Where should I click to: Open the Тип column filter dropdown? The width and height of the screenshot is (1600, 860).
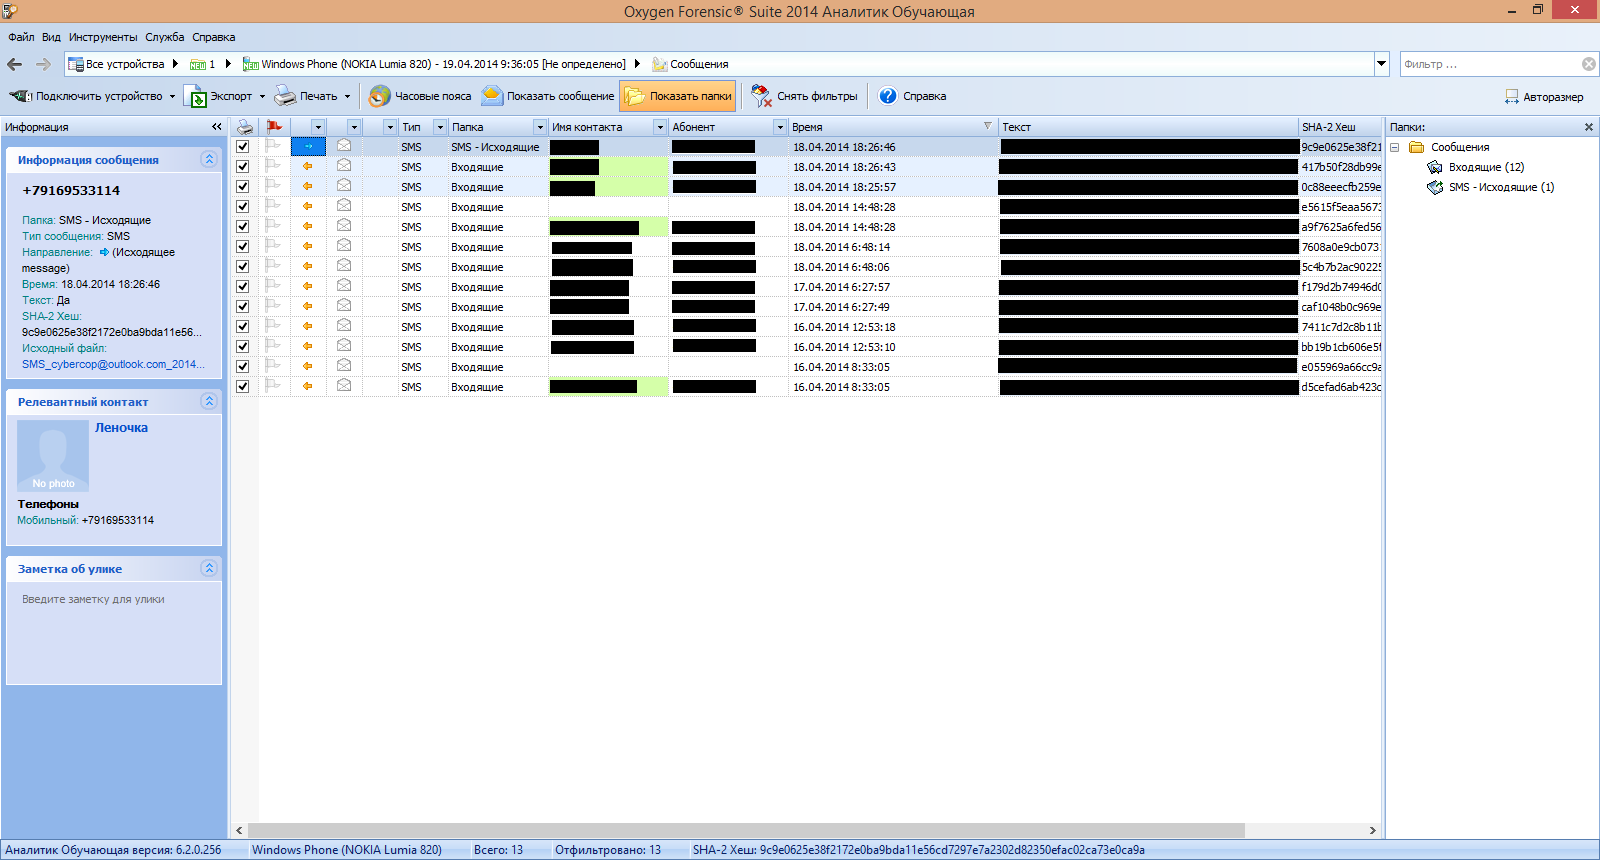click(440, 127)
